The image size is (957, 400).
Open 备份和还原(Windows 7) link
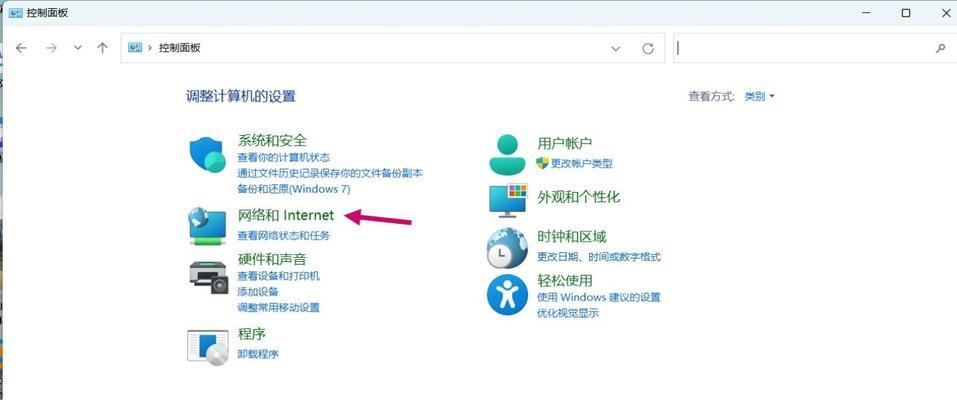[294, 189]
